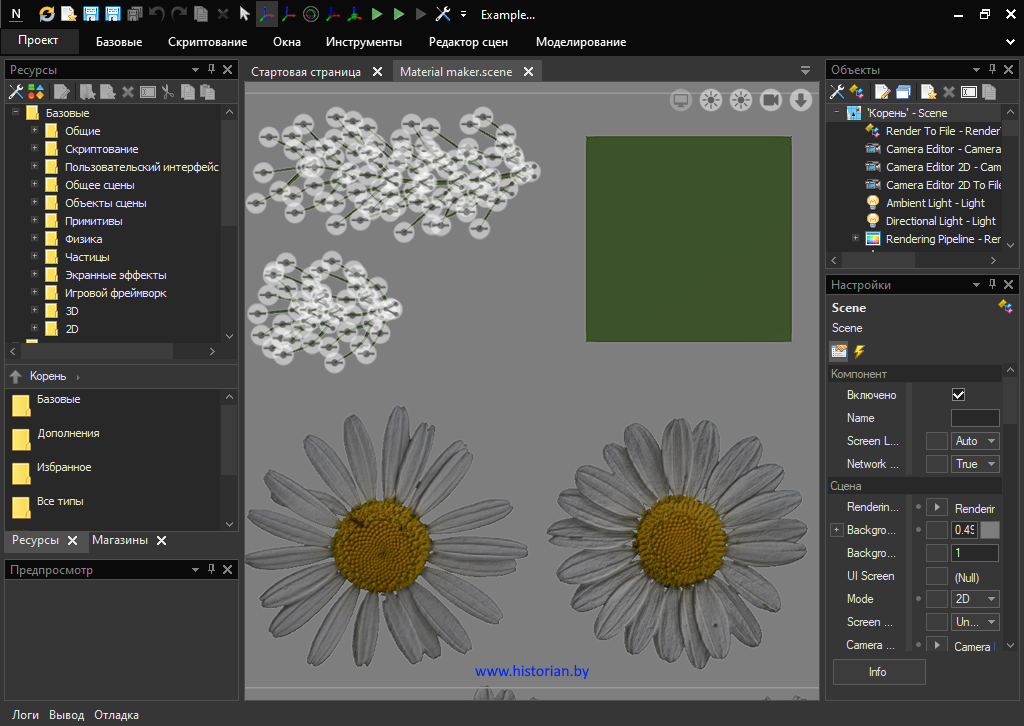
Task: Click the yellow refresh arrows icon
Action: pyautogui.click(x=47, y=14)
